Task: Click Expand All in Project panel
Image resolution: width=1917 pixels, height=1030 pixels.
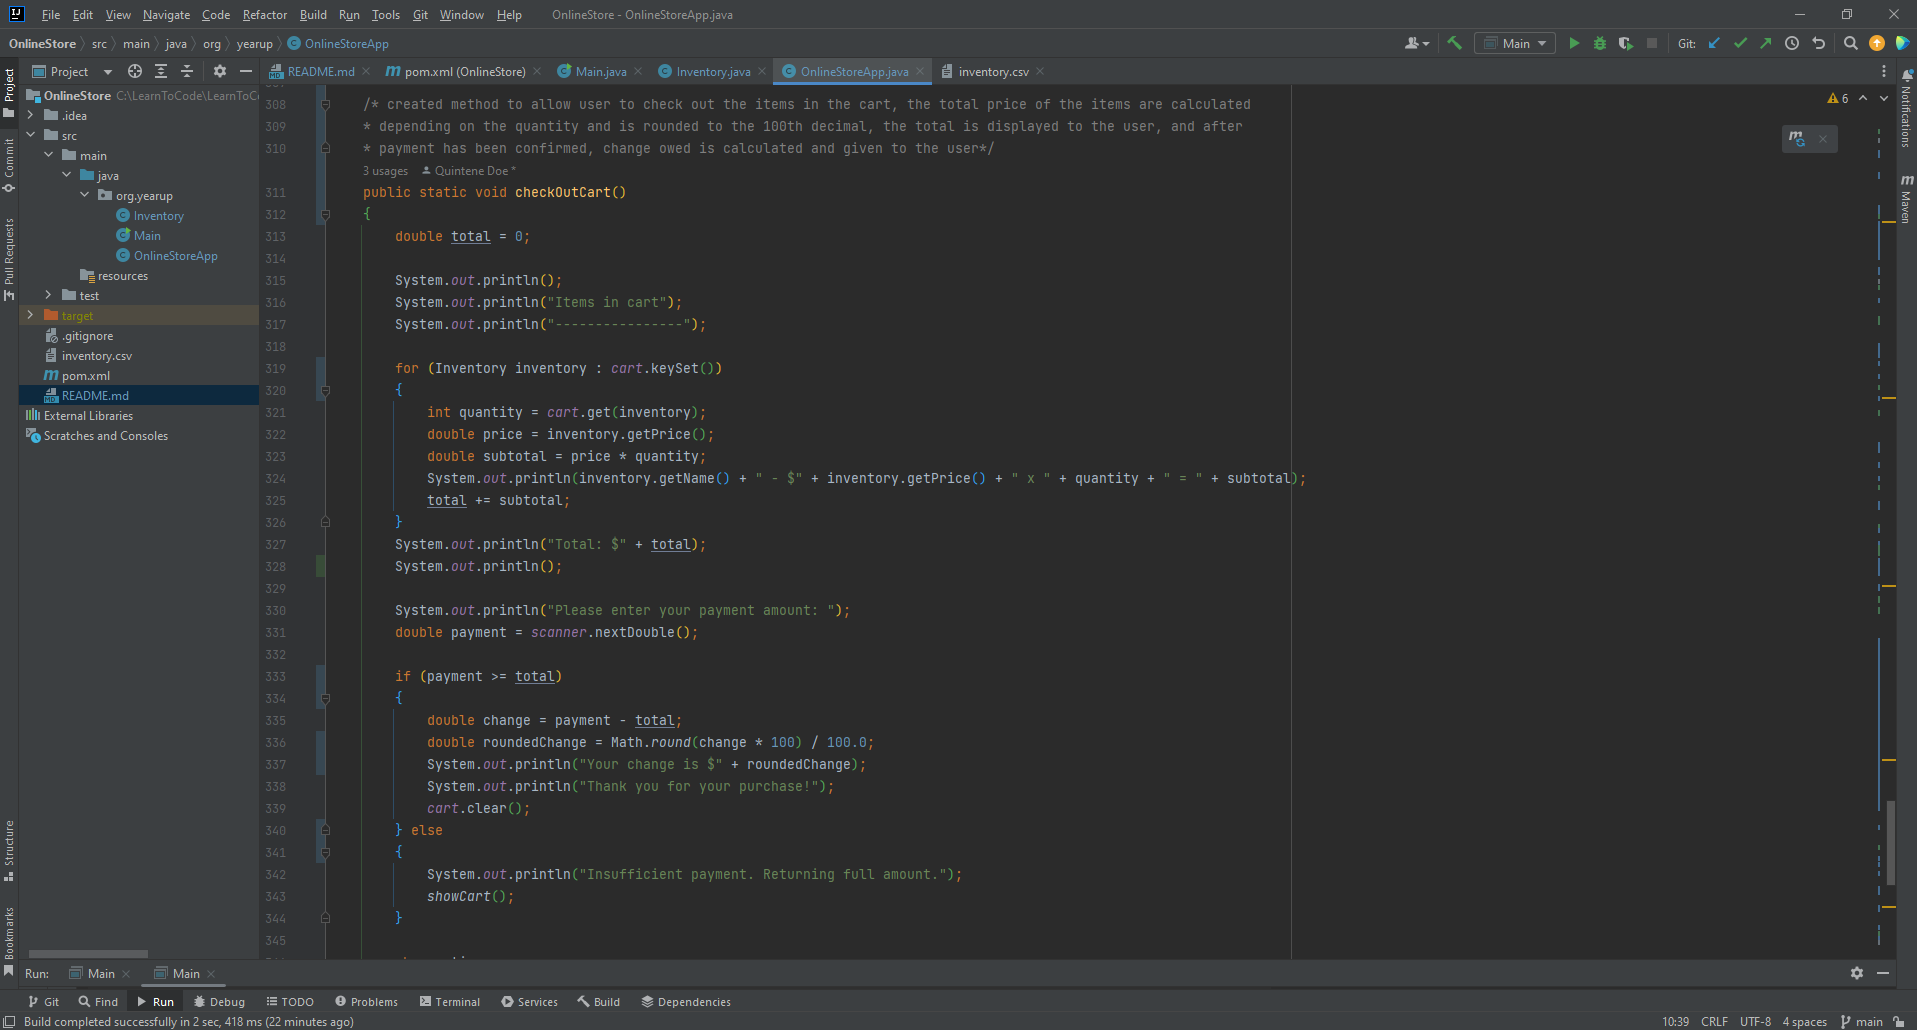Action: click(x=161, y=71)
